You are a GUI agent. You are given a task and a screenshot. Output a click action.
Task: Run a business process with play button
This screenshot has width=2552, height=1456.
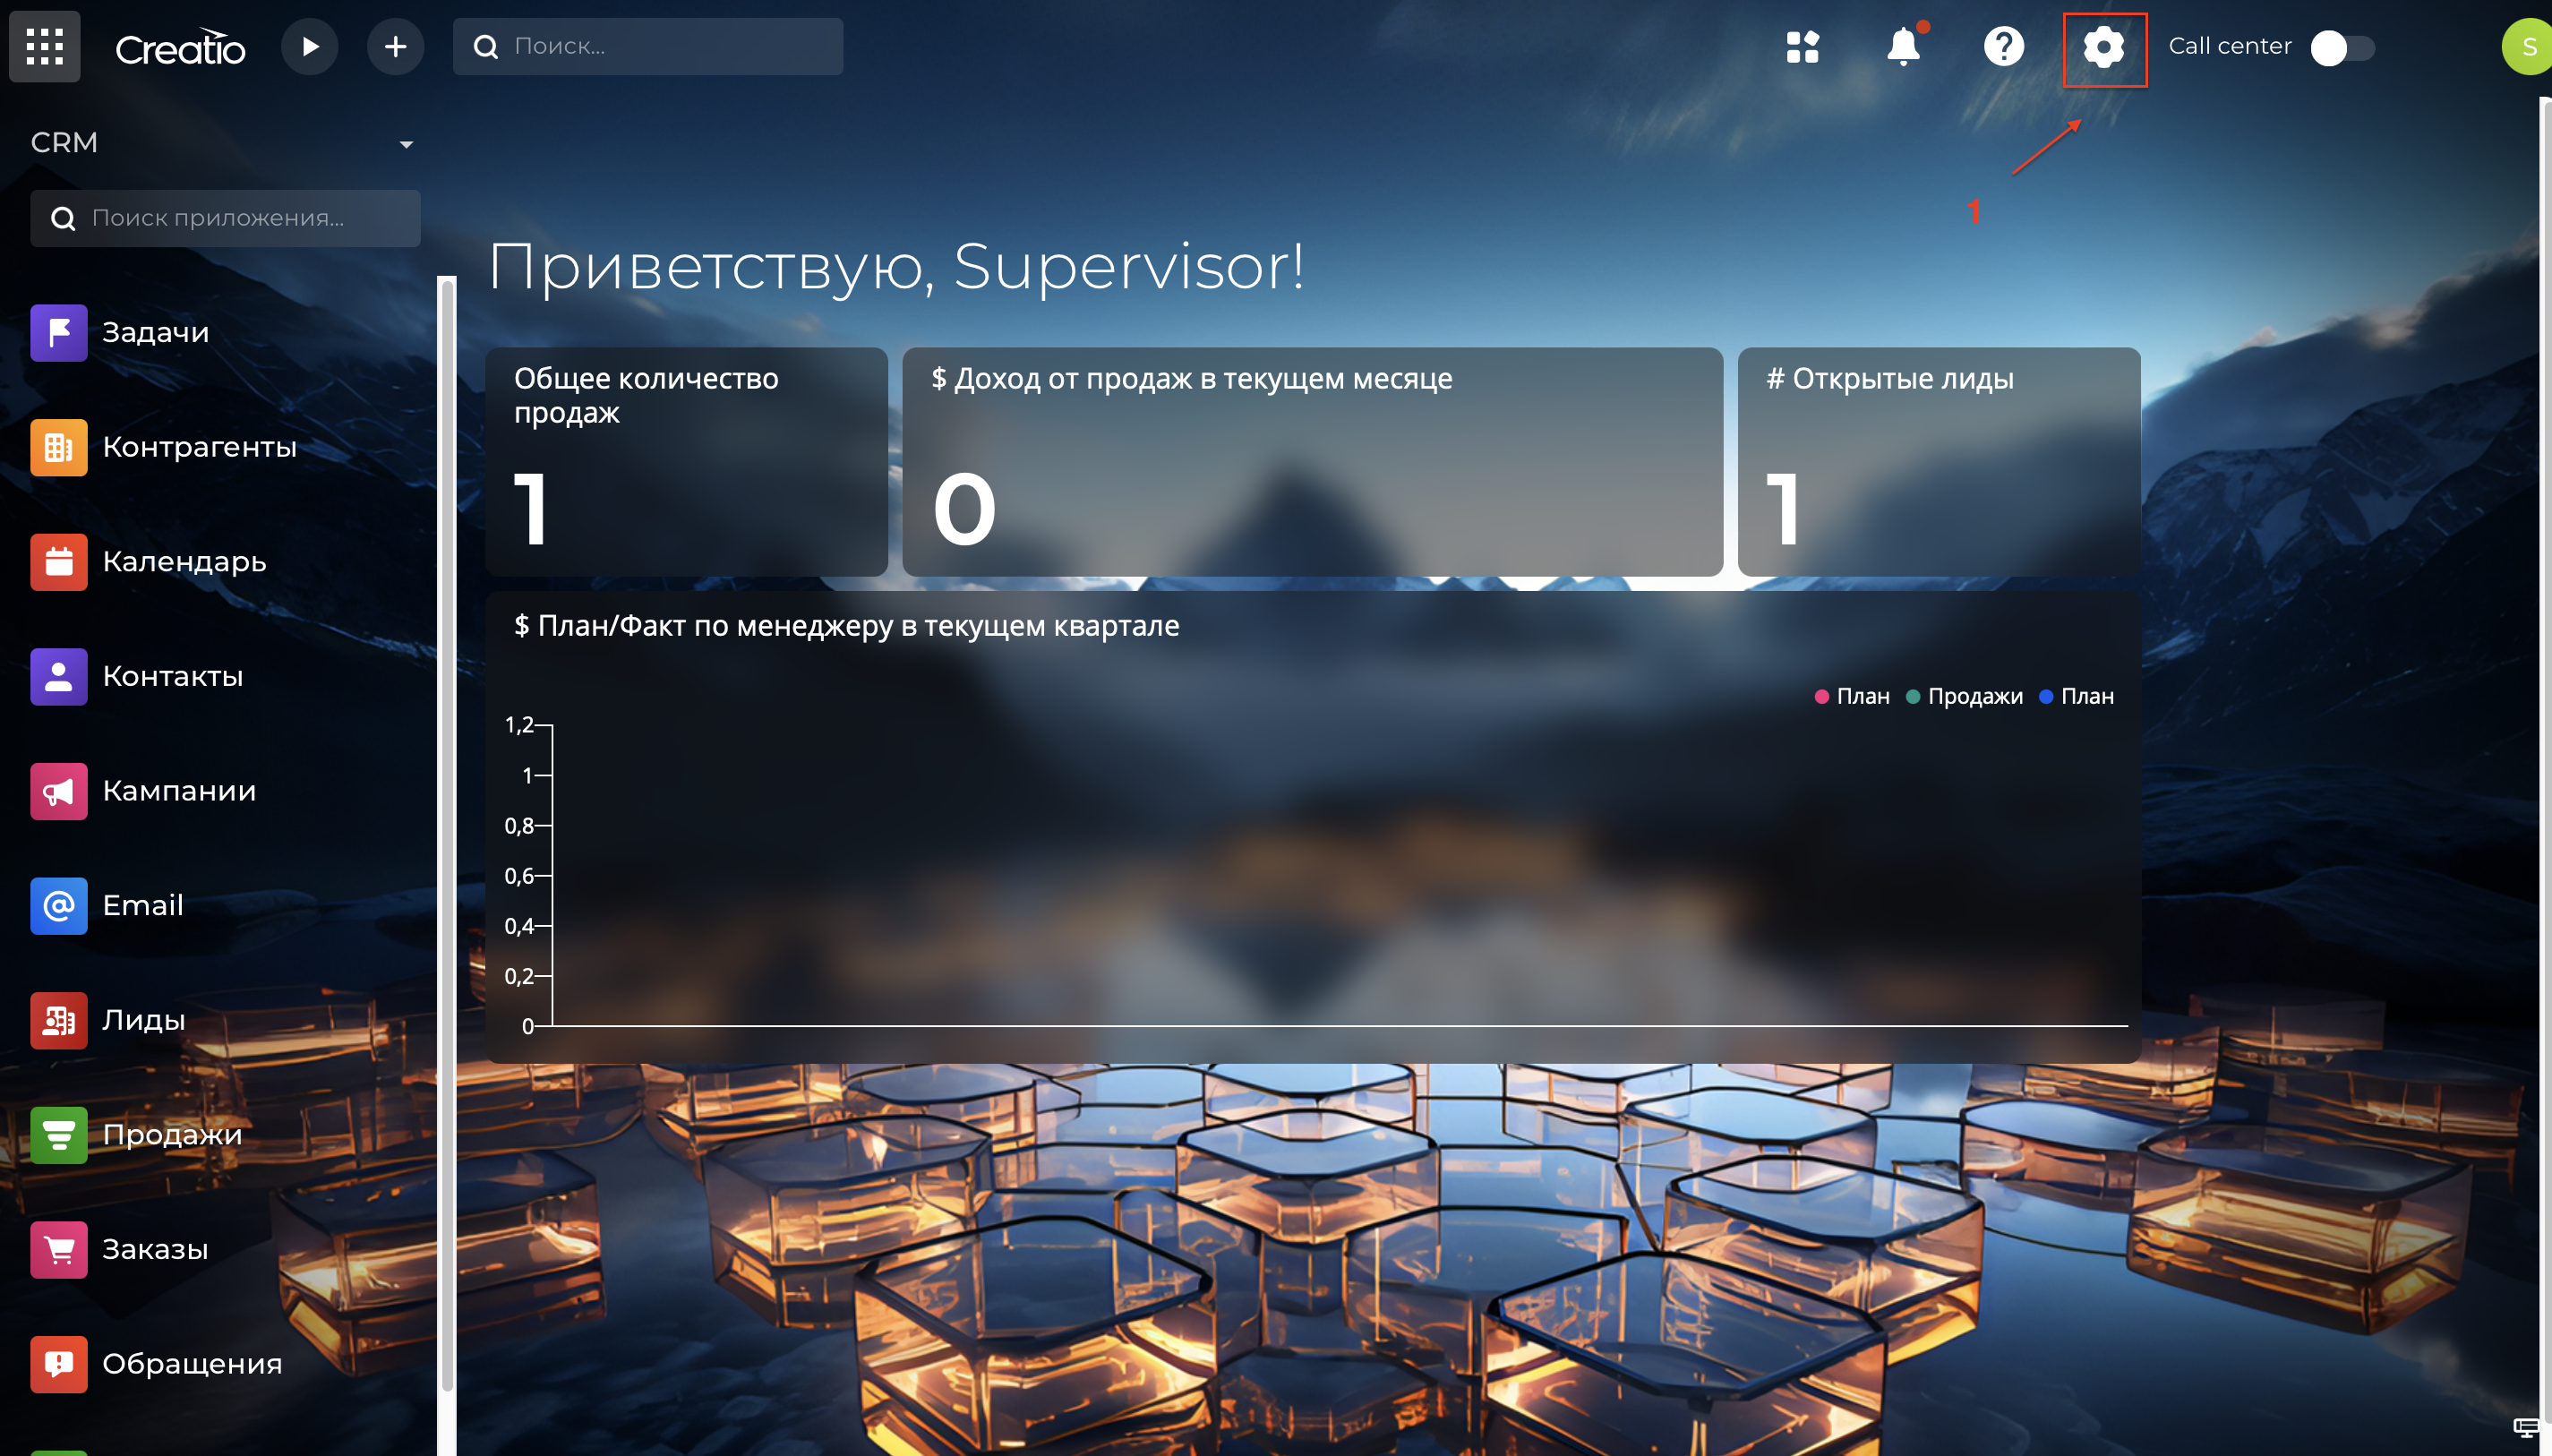309,46
